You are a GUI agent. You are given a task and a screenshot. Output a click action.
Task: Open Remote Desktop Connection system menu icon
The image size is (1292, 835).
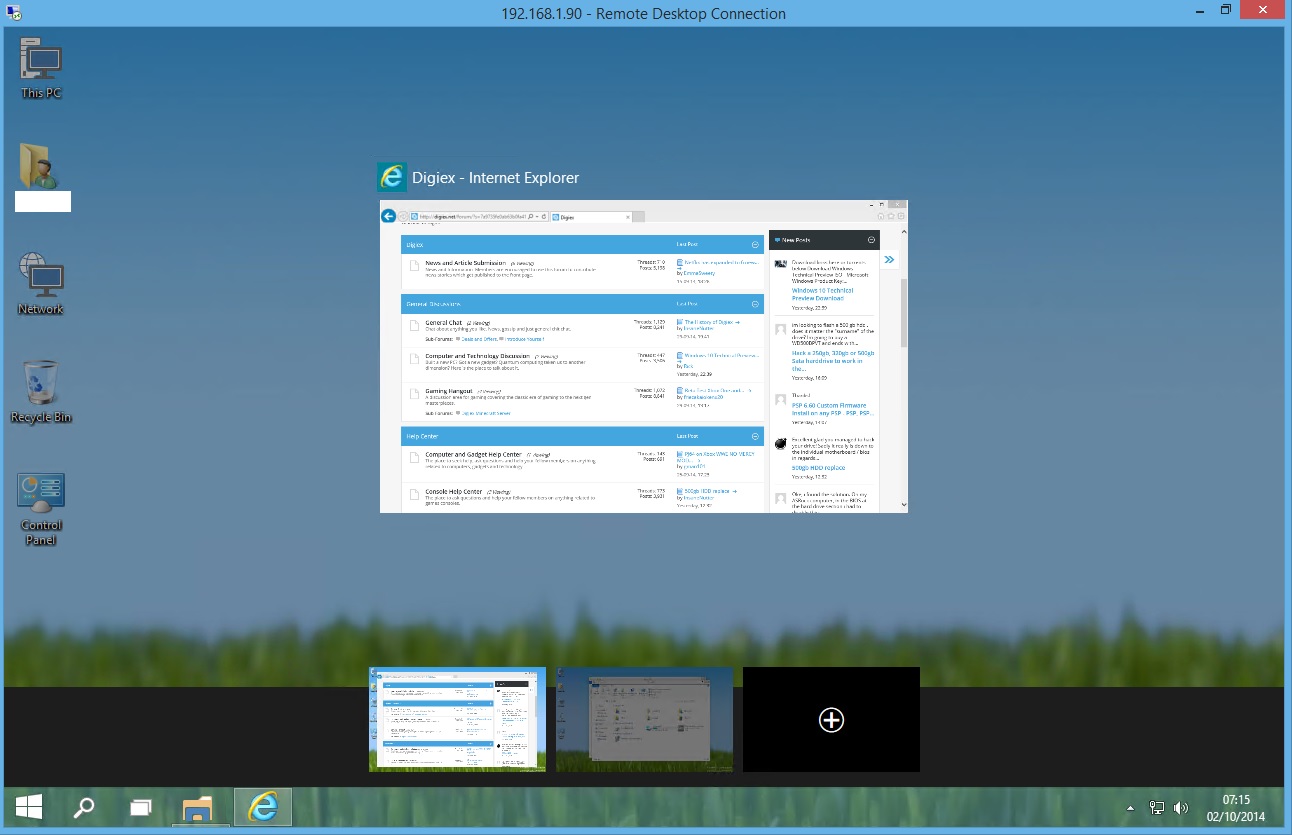(x=14, y=13)
